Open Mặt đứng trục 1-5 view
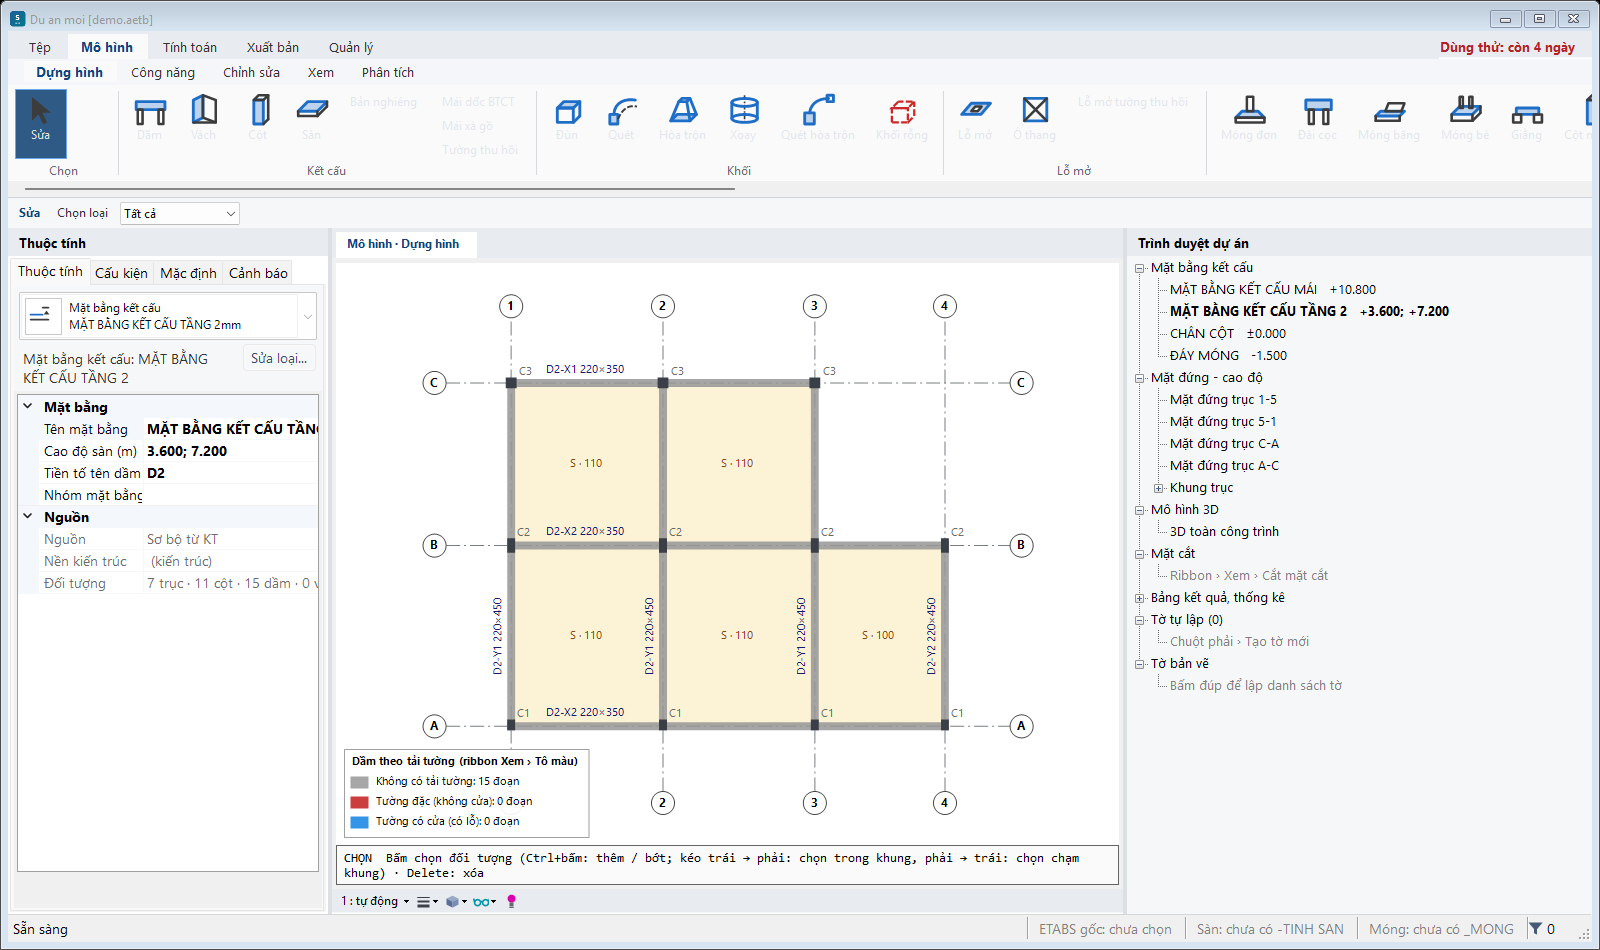The width and height of the screenshot is (1600, 950). pos(1223,399)
